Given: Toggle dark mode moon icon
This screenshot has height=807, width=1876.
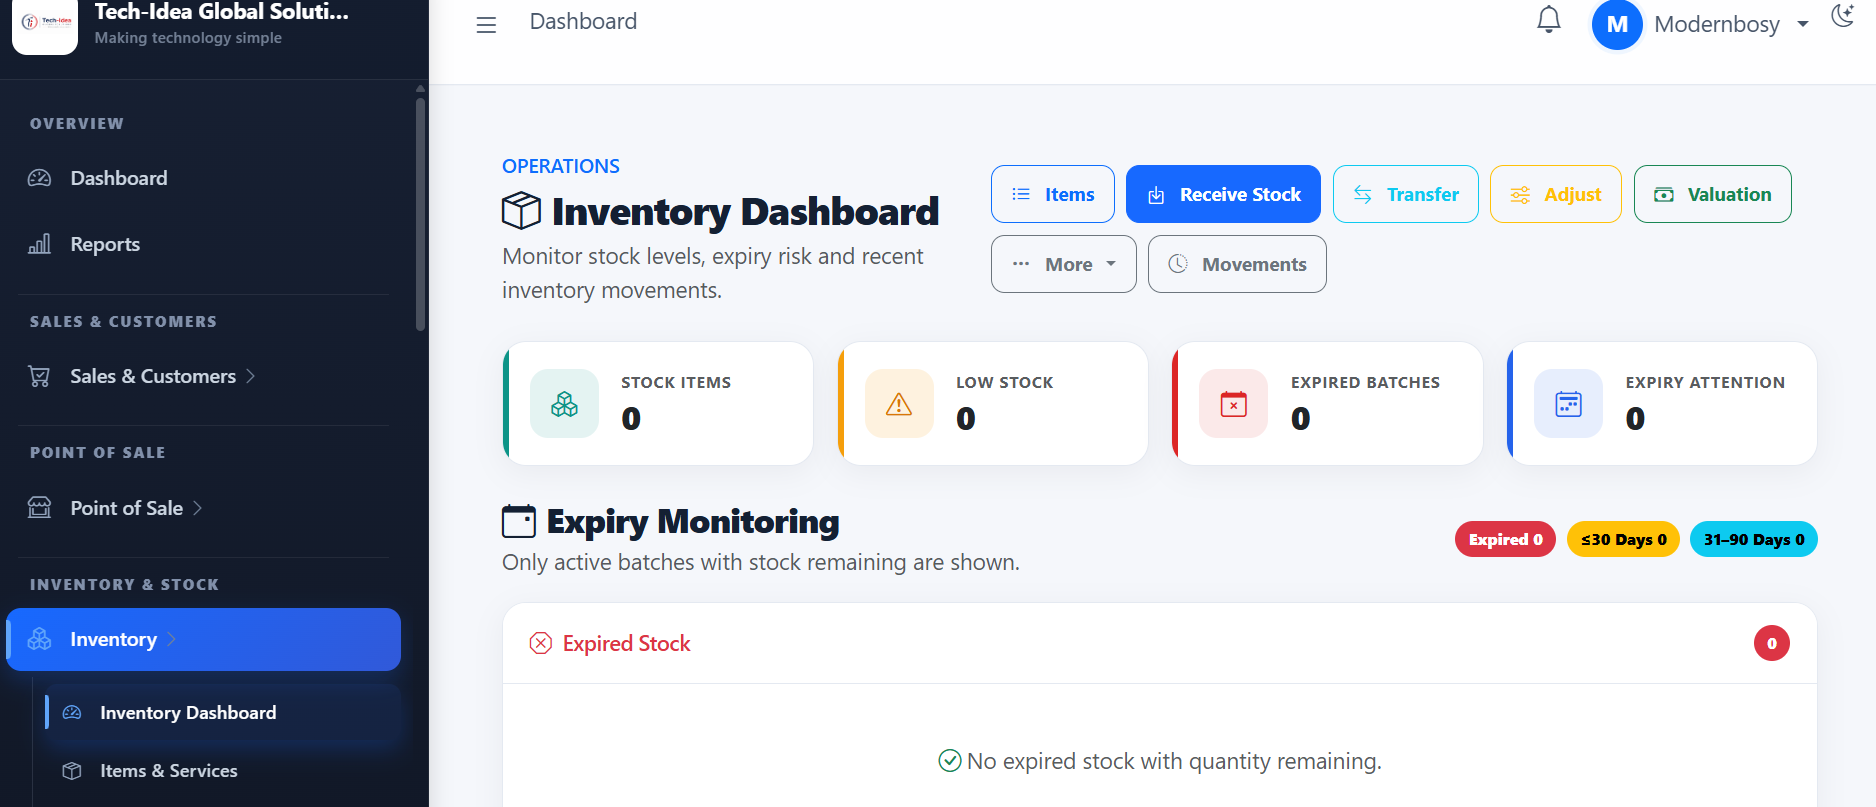Looking at the screenshot, I should pyautogui.click(x=1843, y=16).
